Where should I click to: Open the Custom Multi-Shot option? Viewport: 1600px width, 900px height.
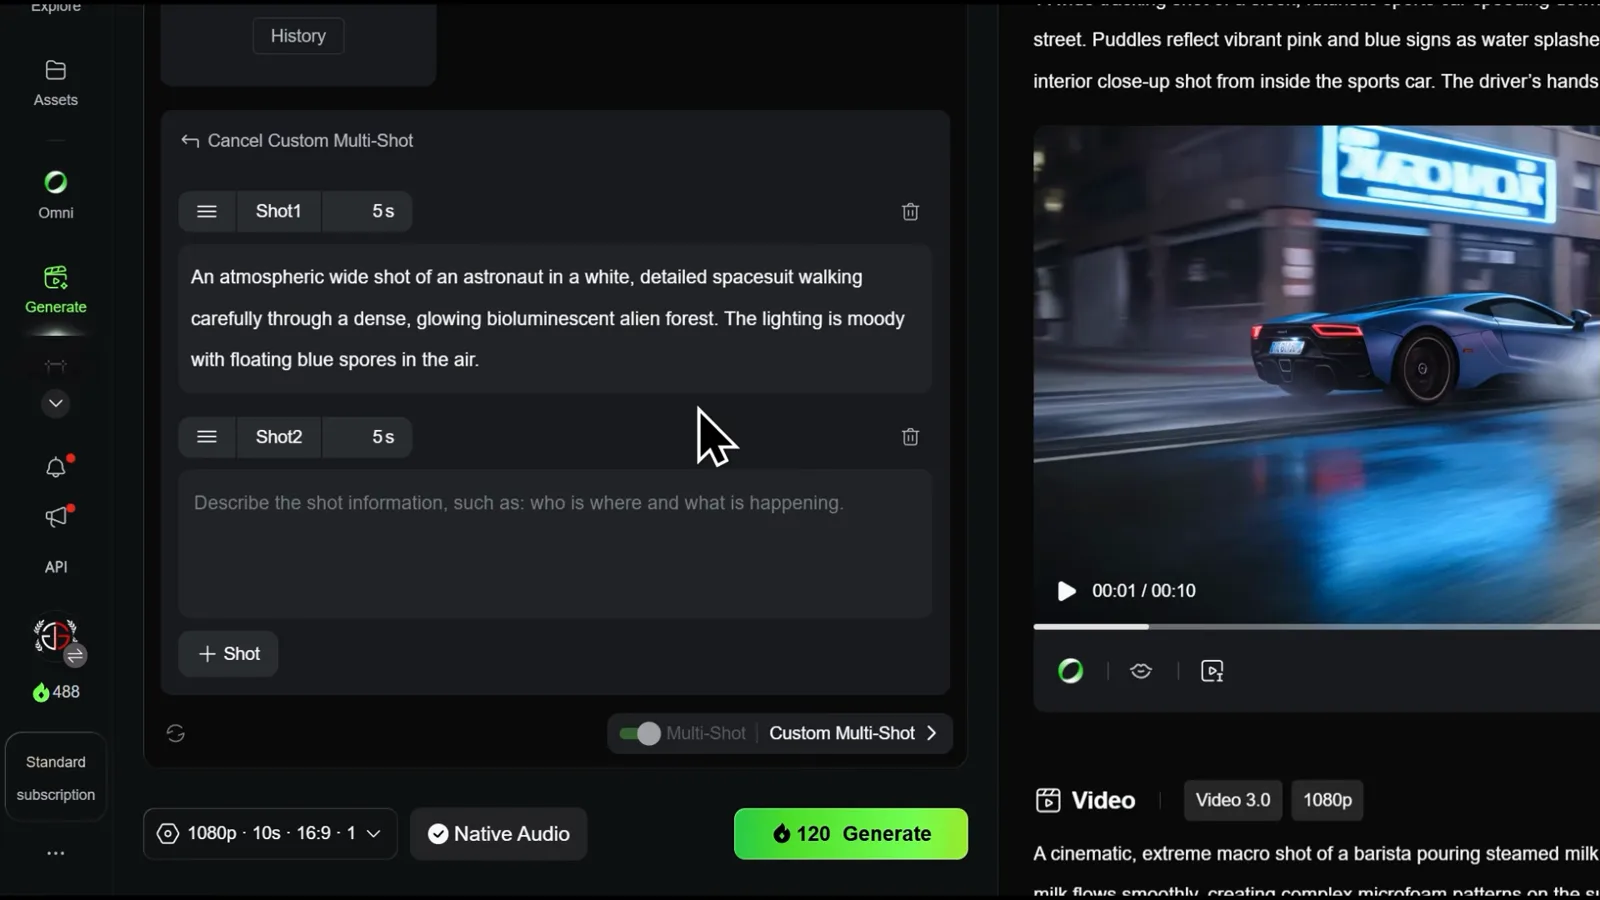coord(853,733)
